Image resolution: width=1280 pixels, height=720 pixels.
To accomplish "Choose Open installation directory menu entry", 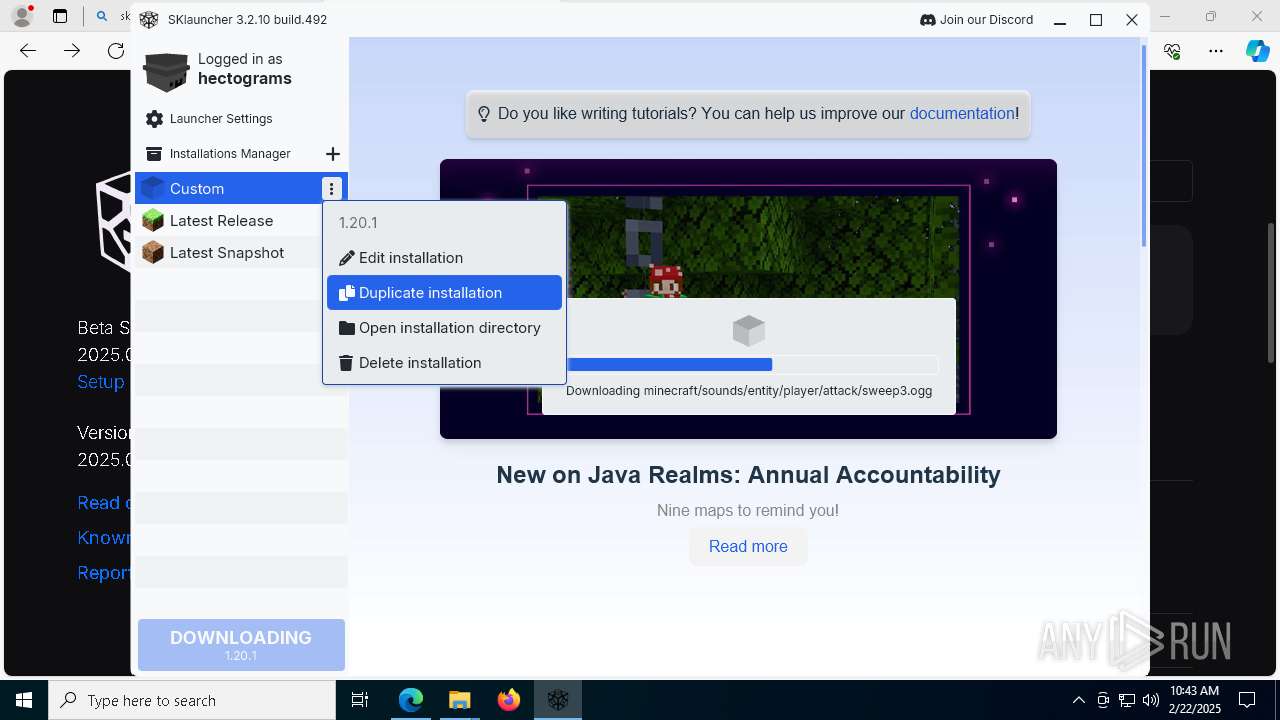I will [444, 328].
